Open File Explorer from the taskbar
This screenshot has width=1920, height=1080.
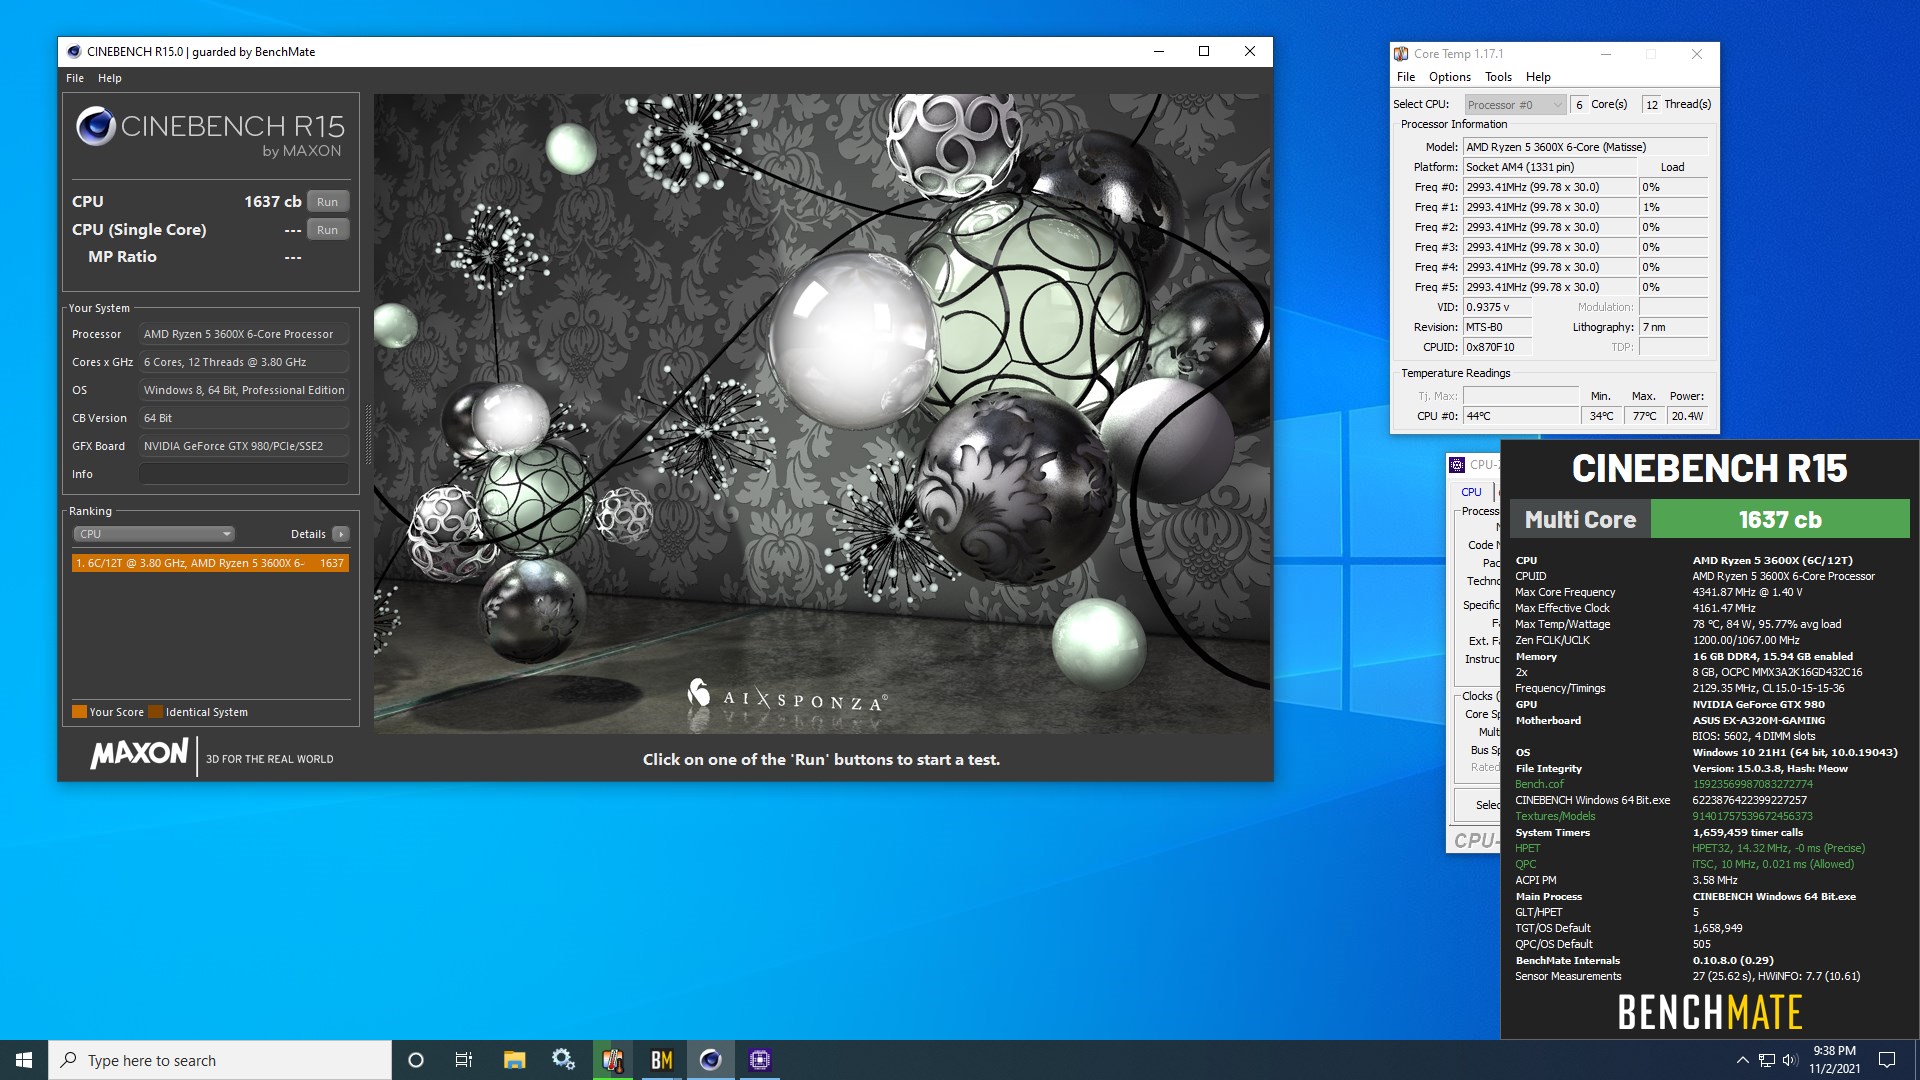coord(514,1060)
